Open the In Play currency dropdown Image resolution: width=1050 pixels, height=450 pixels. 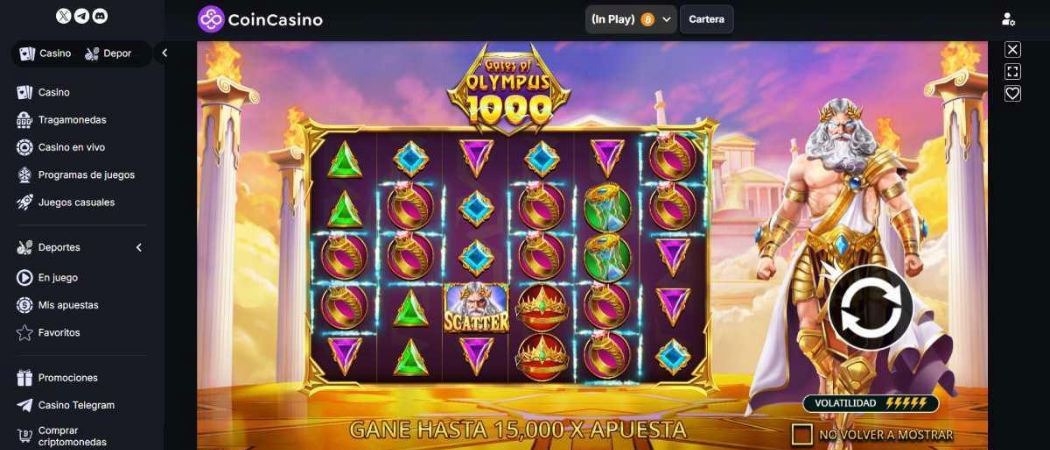pos(631,19)
